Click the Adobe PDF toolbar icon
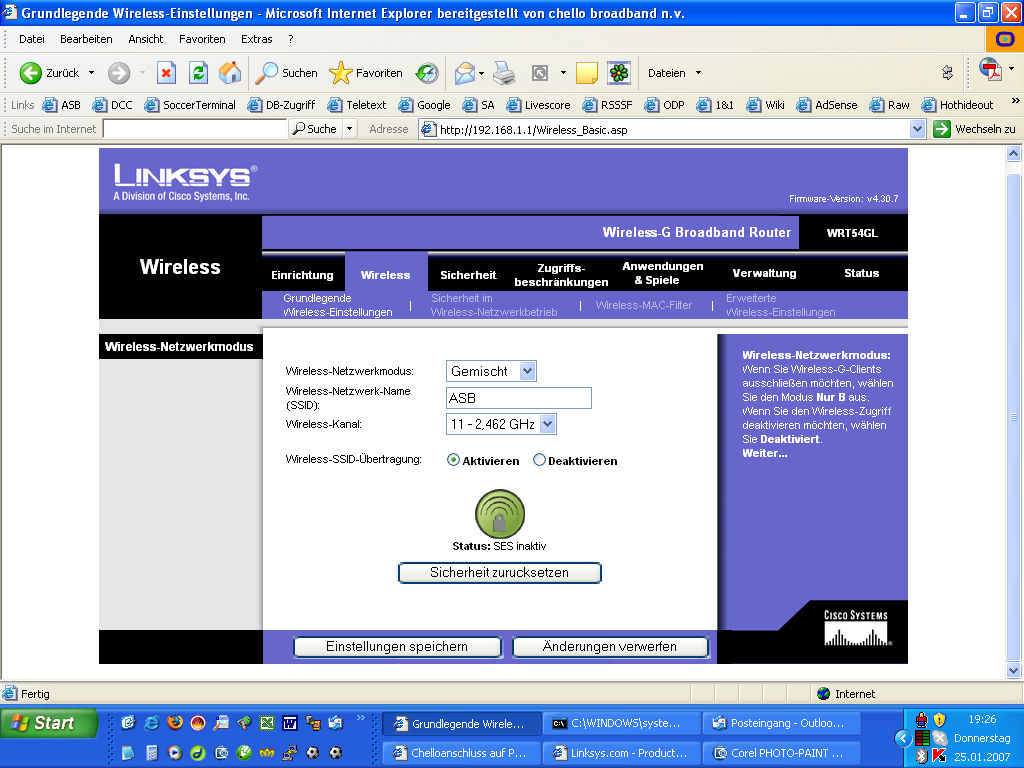The image size is (1024, 768). [991, 69]
